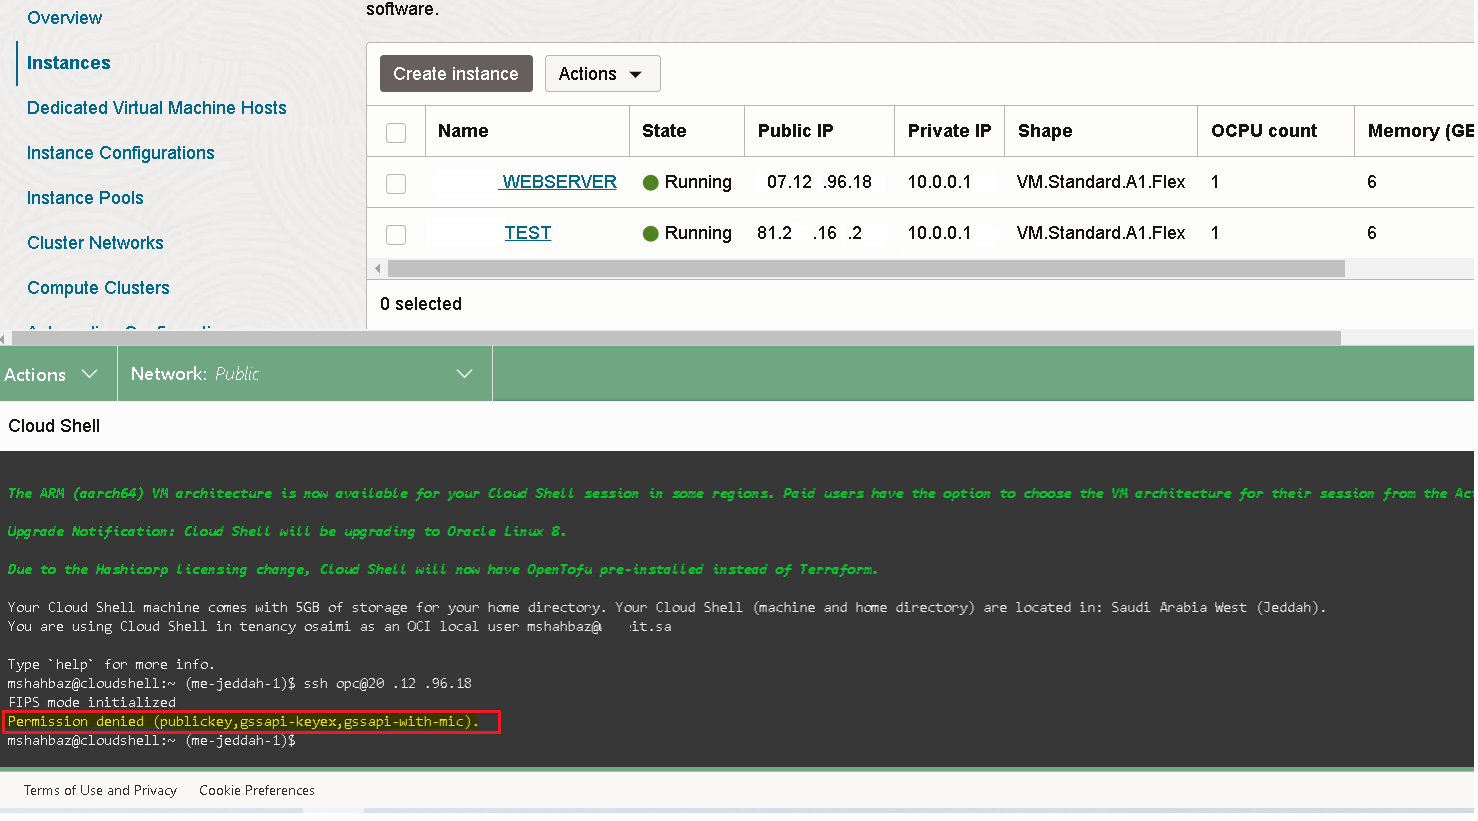1478x821 pixels.
Task: Expand the table Actions dropdown
Action: [602, 74]
